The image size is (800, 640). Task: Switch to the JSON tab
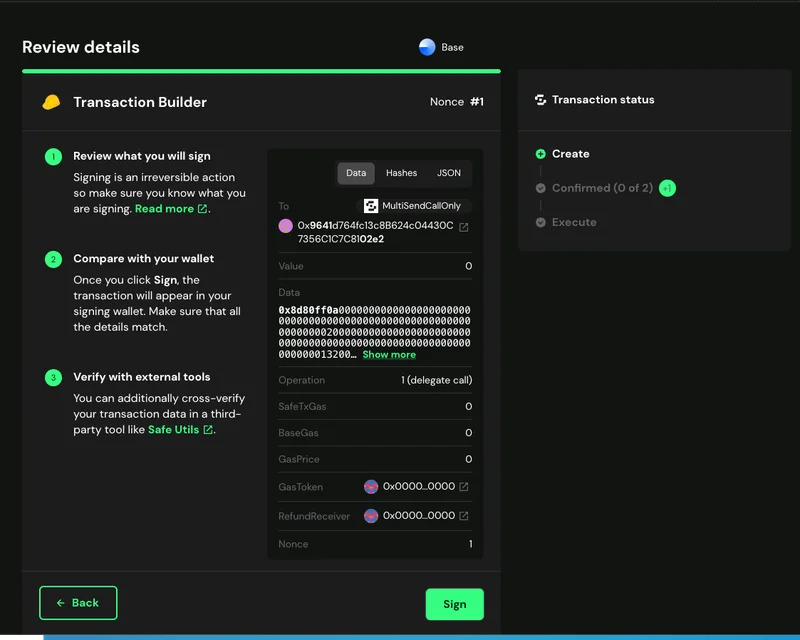(449, 173)
